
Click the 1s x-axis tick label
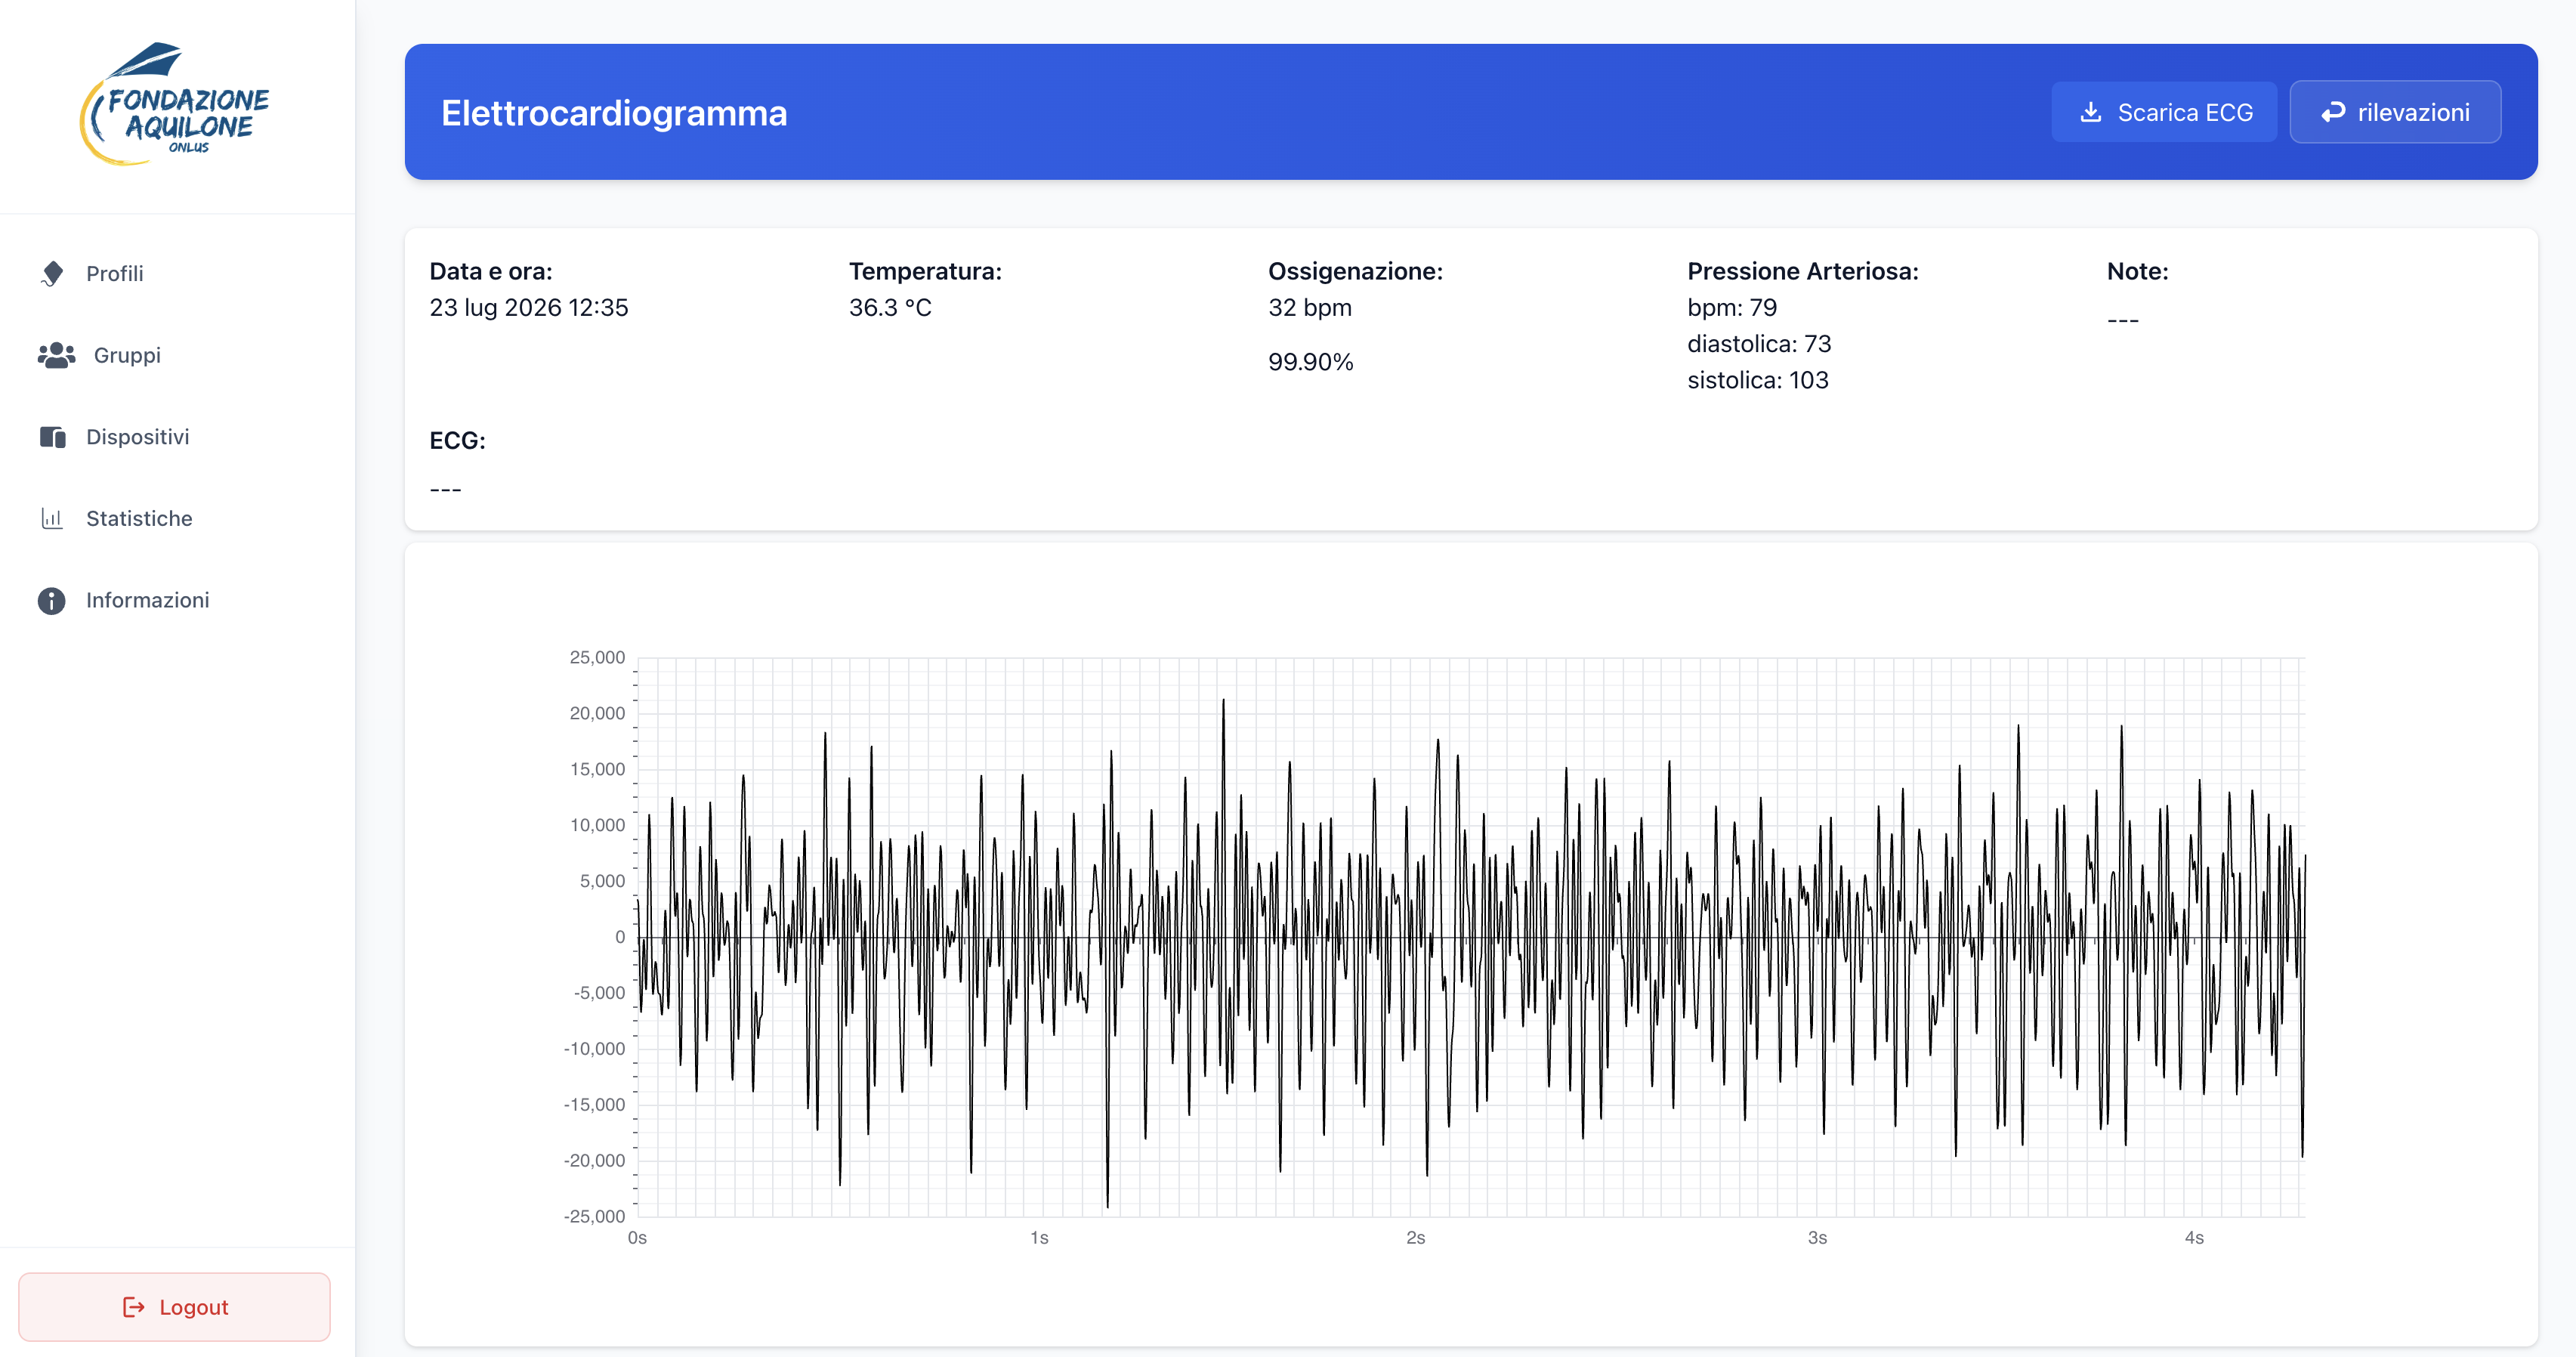(1039, 1238)
